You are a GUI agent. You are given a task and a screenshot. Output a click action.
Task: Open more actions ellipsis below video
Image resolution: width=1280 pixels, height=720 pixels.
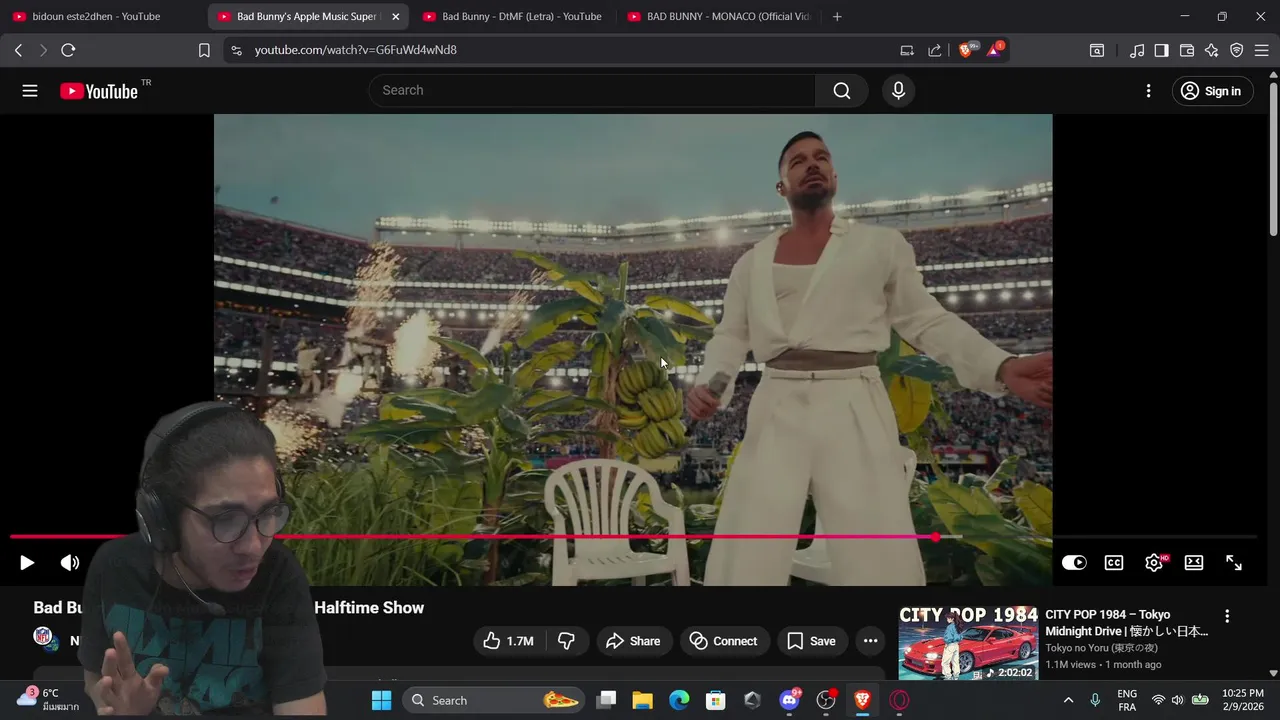(870, 641)
